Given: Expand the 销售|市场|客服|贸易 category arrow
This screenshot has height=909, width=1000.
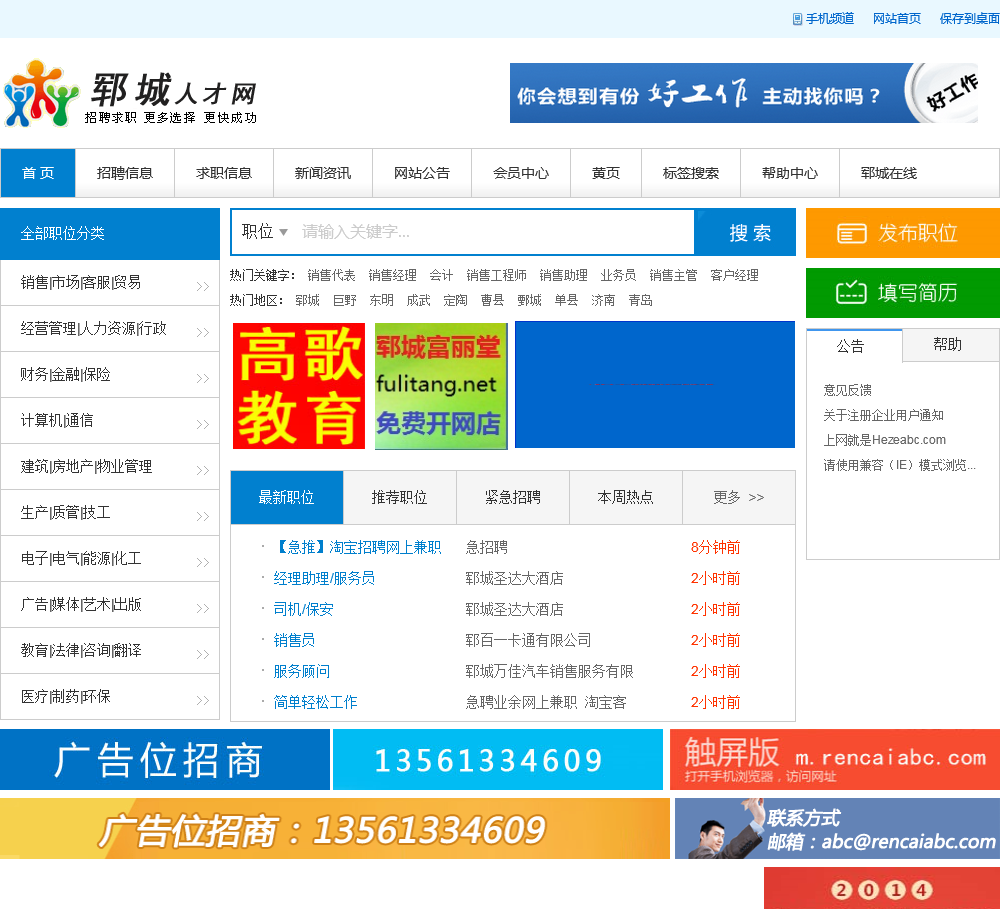Looking at the screenshot, I should [203, 286].
